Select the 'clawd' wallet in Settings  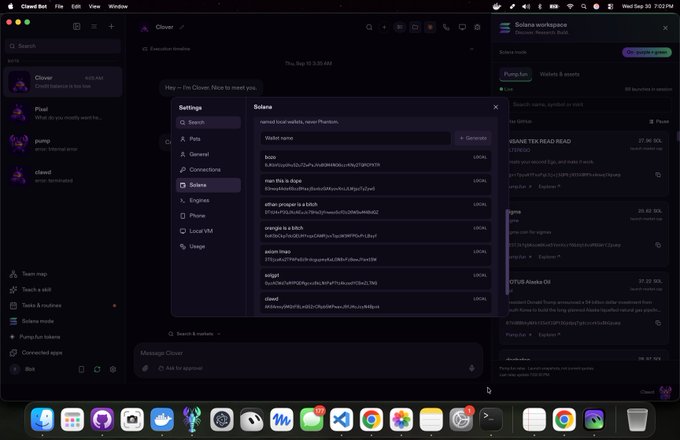click(376, 303)
